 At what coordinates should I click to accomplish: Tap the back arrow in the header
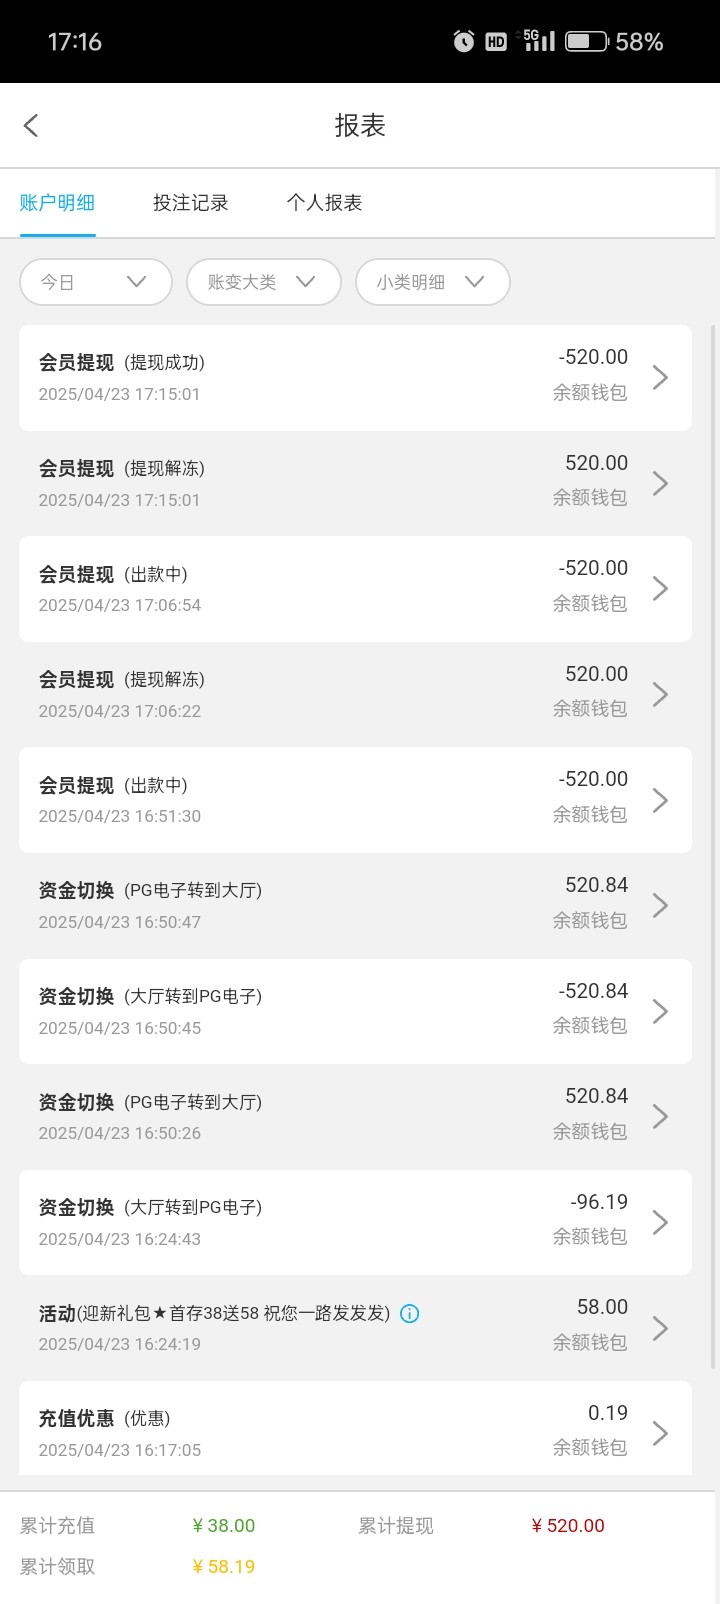31,125
